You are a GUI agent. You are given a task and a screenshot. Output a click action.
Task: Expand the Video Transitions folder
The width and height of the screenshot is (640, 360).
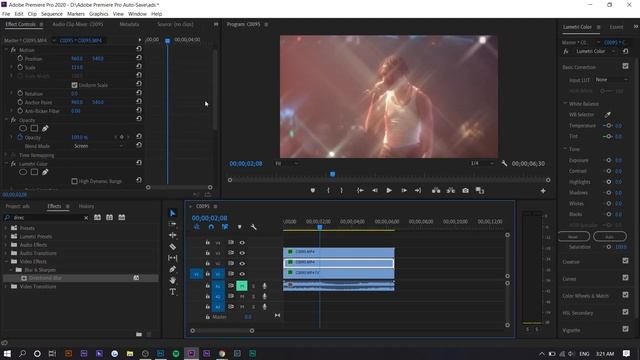[x=7, y=287]
